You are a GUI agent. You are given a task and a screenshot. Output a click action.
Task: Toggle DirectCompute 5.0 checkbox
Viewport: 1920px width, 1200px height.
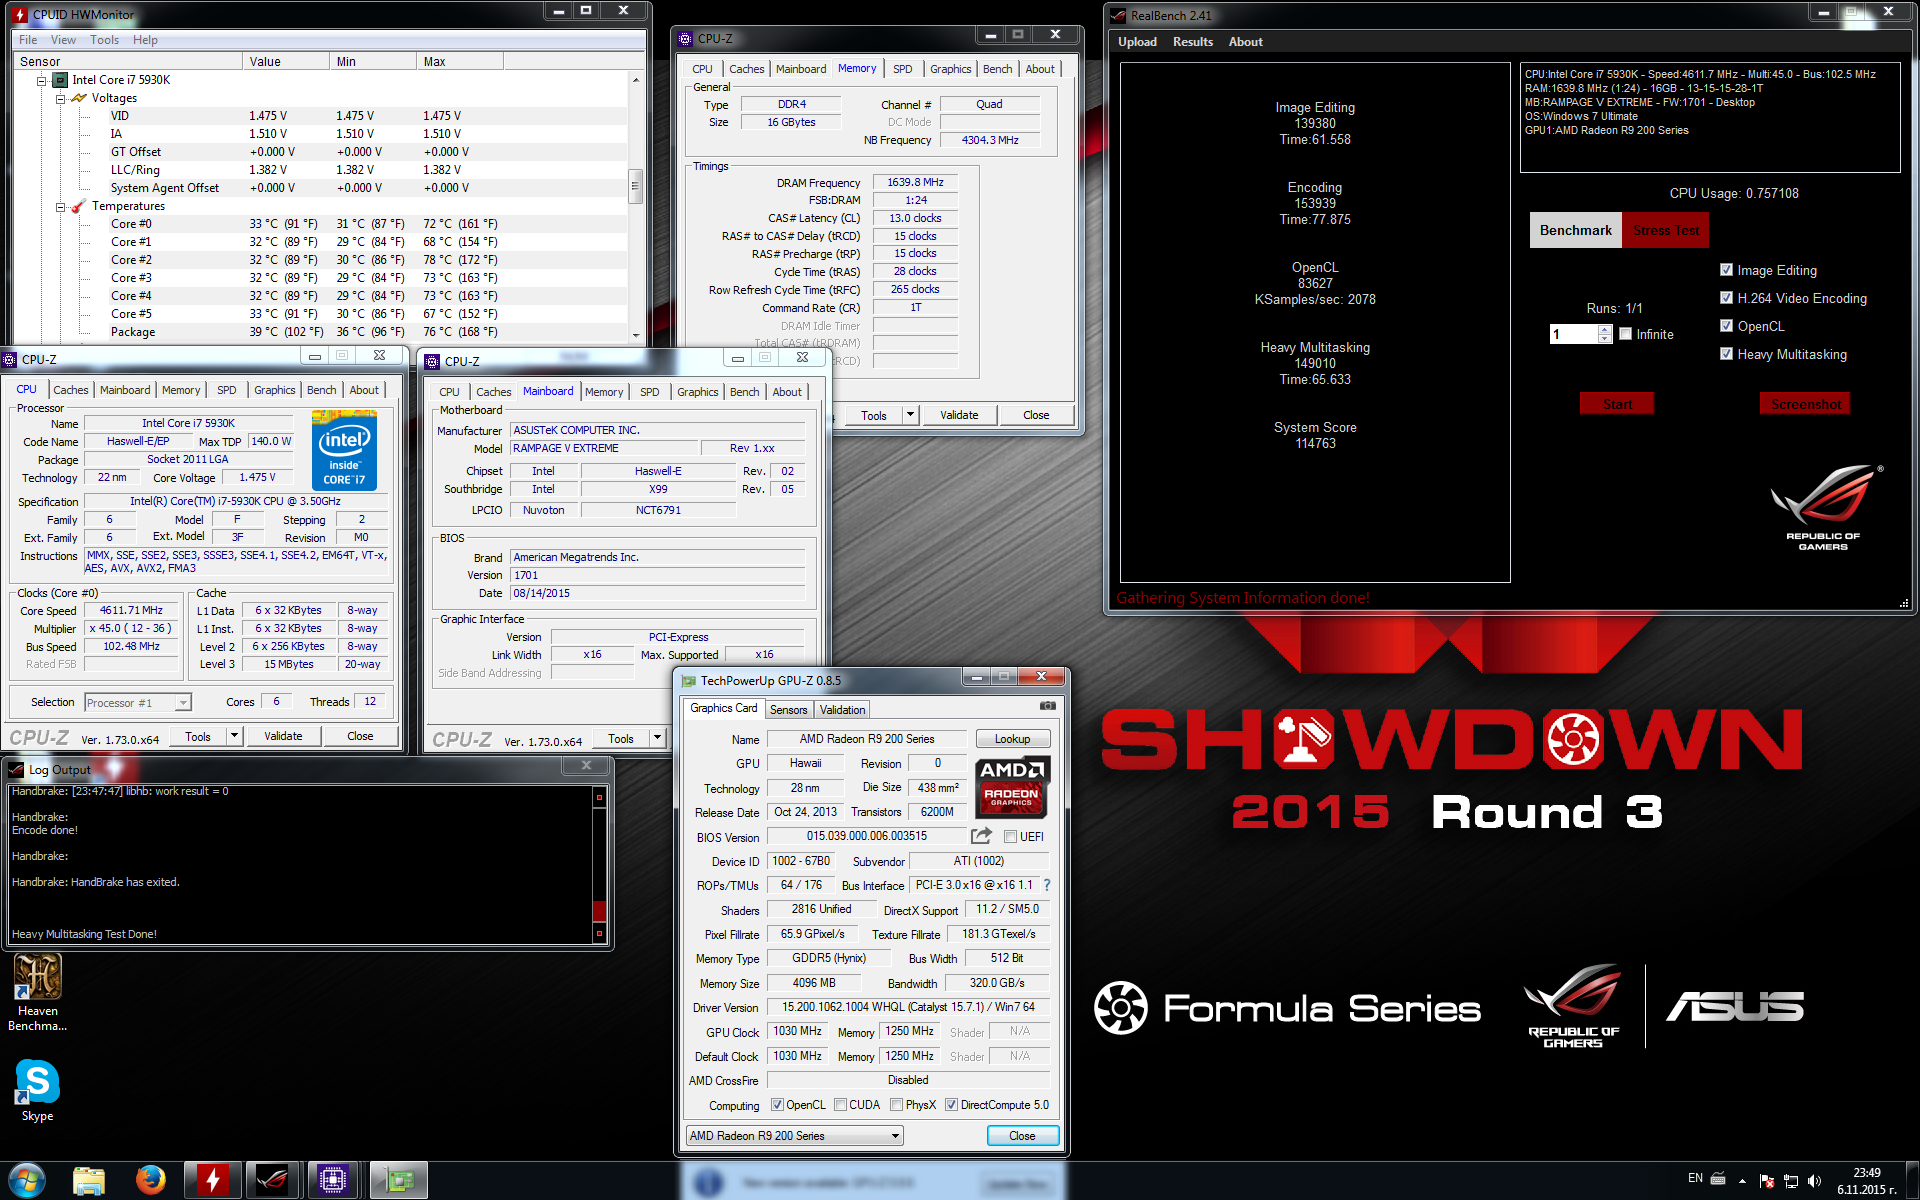[952, 1105]
